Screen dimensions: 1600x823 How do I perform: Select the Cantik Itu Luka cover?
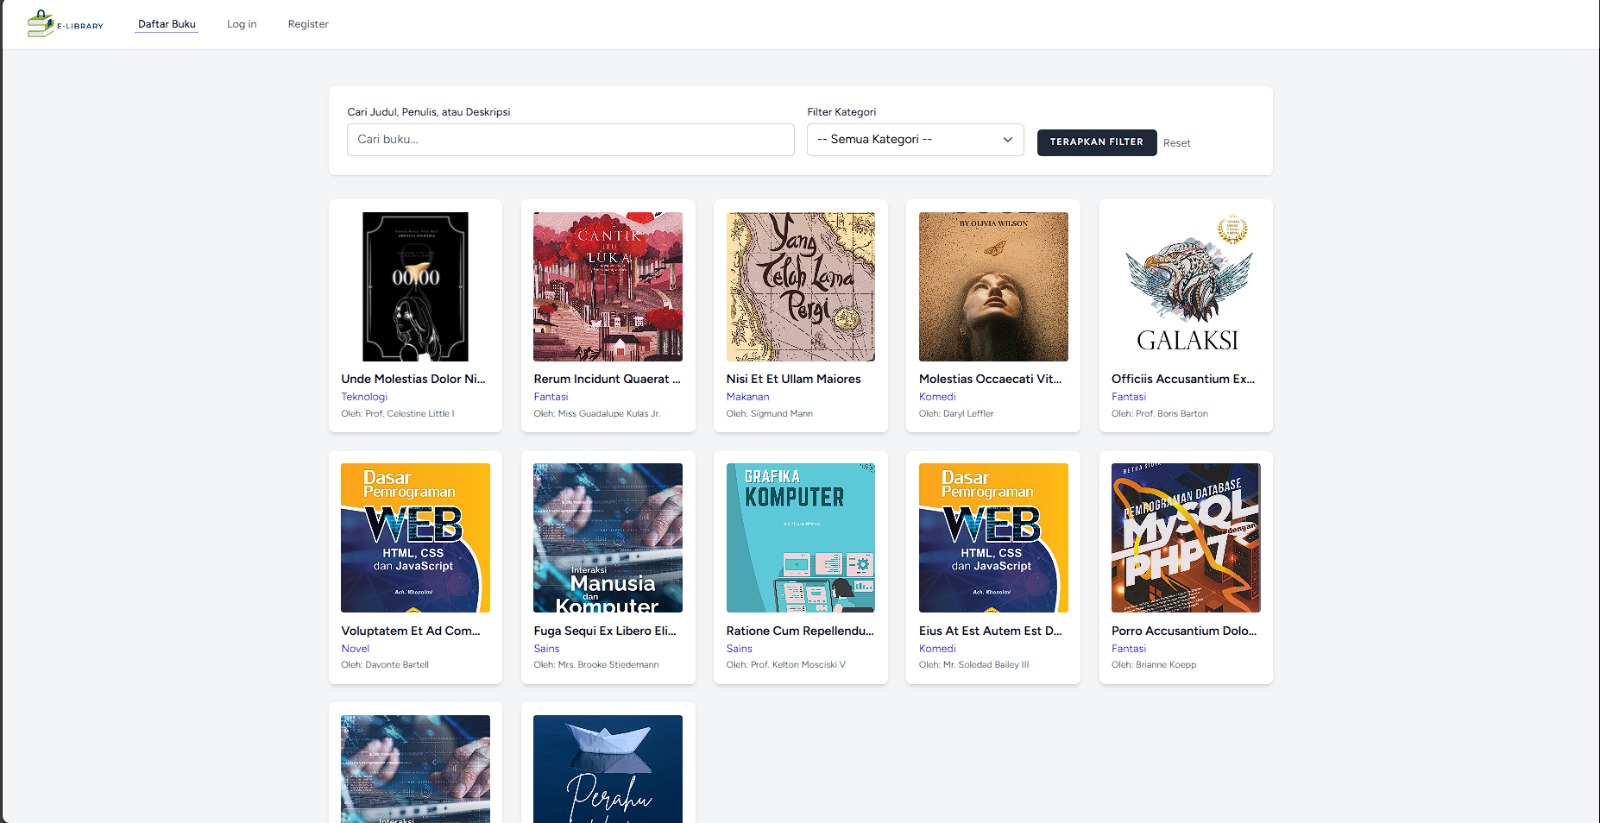coord(607,286)
